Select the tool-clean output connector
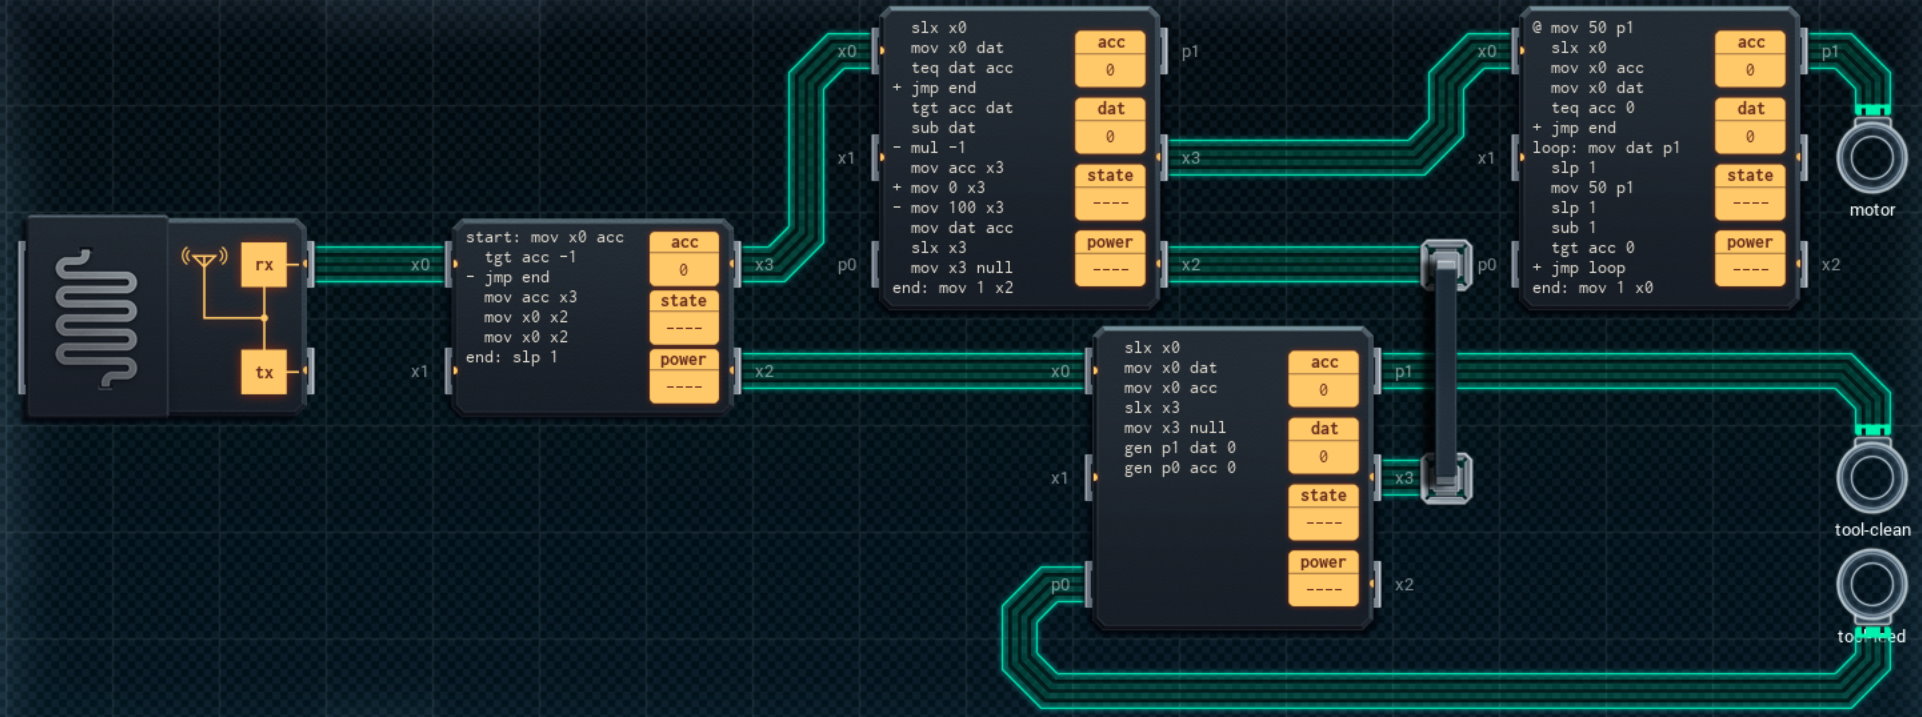This screenshot has width=1922, height=717. point(1871,477)
